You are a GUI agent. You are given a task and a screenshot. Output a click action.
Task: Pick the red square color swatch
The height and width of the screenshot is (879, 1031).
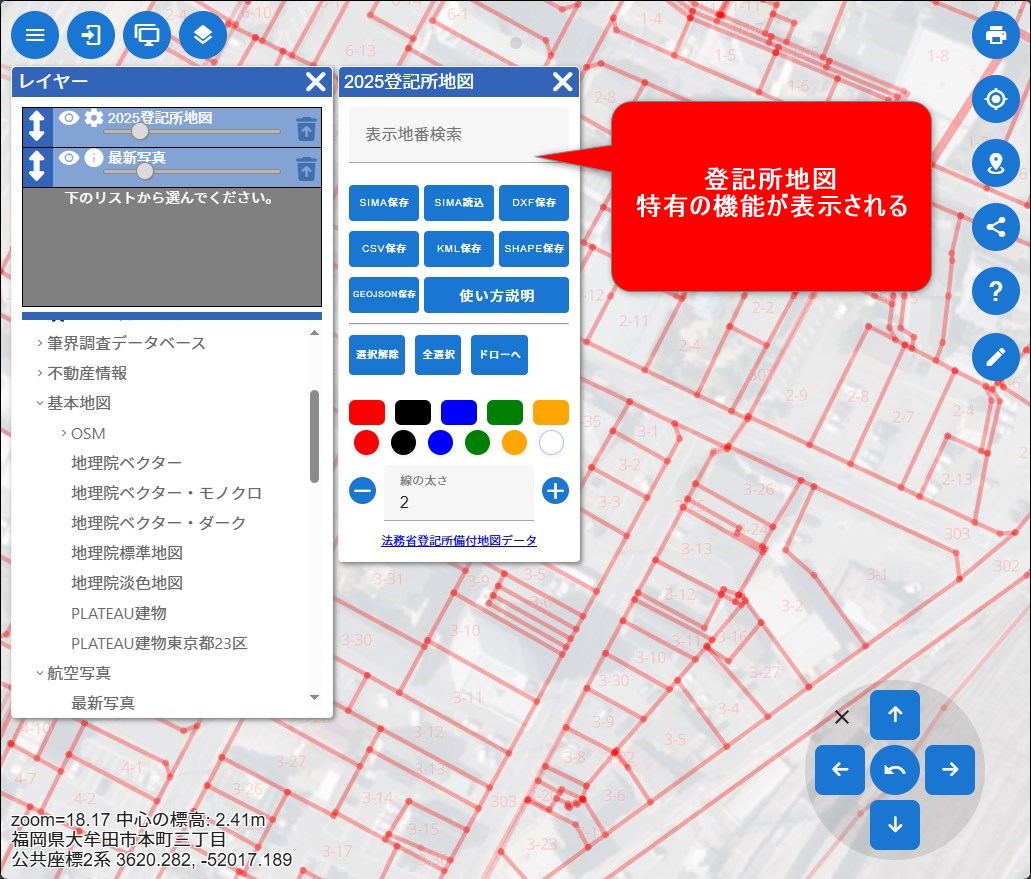(x=366, y=412)
